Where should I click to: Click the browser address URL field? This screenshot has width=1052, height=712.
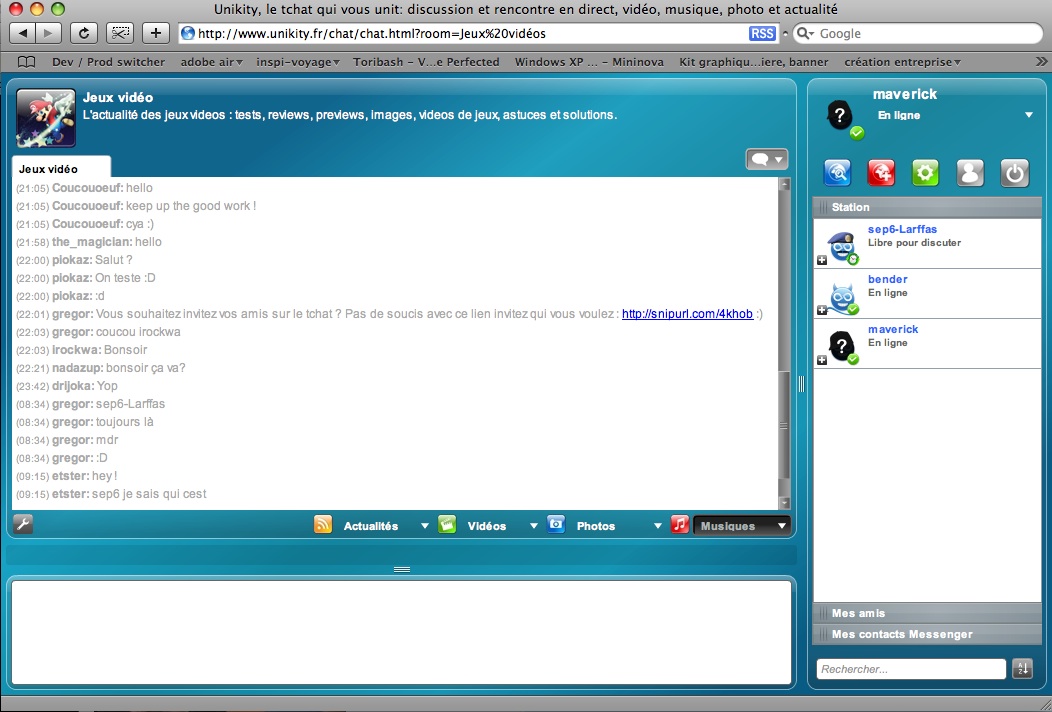point(463,34)
